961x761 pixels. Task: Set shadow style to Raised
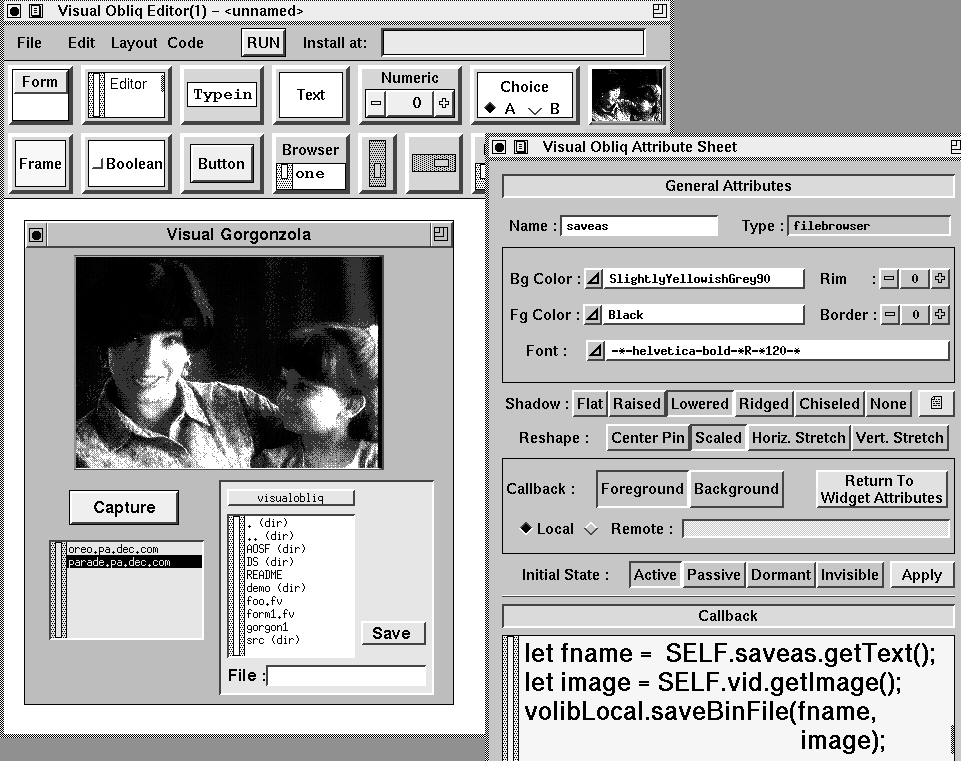[636, 404]
